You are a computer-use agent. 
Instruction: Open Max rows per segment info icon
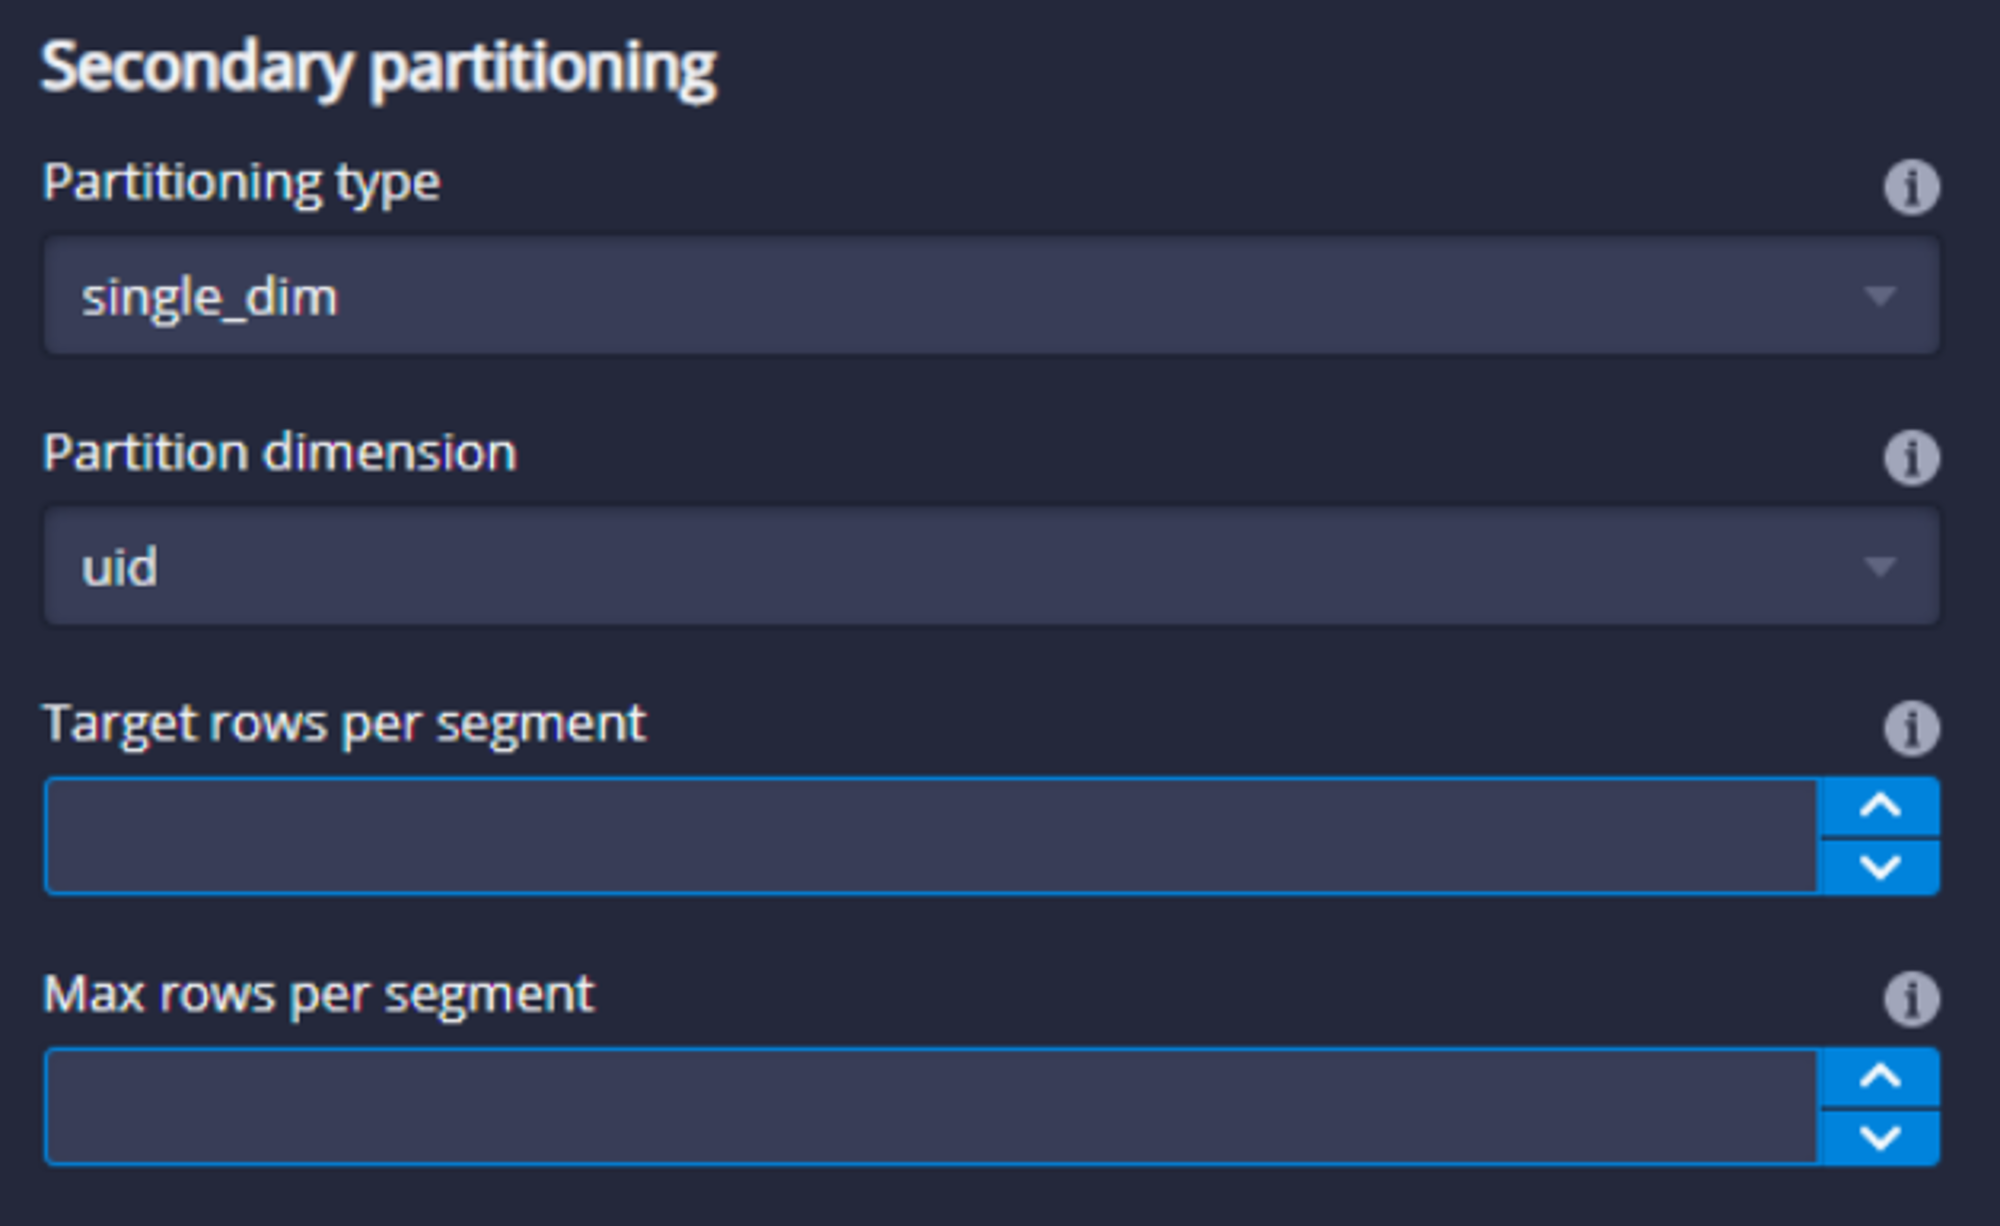(x=1911, y=999)
